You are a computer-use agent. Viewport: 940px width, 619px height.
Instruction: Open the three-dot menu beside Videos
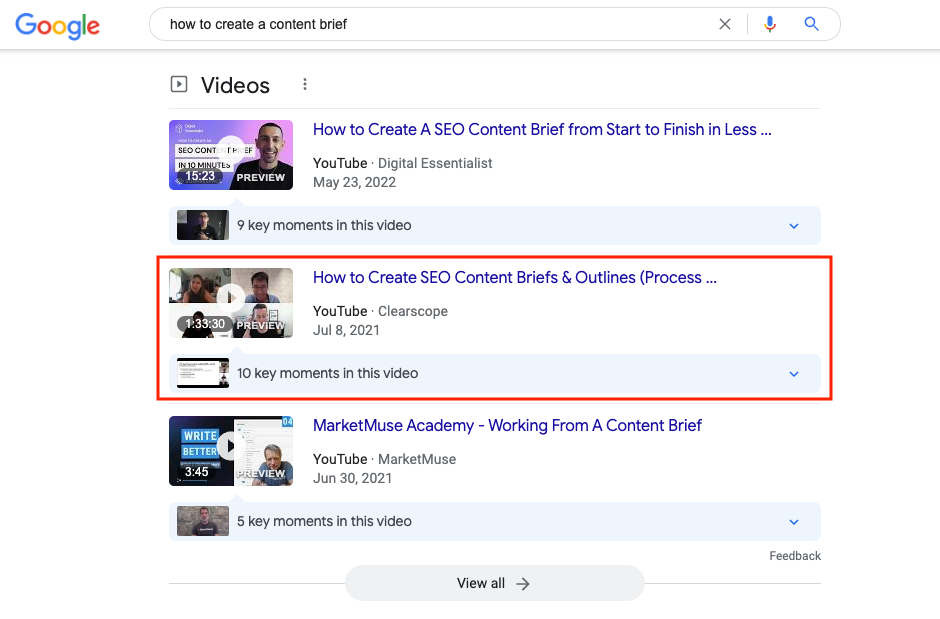tap(305, 84)
